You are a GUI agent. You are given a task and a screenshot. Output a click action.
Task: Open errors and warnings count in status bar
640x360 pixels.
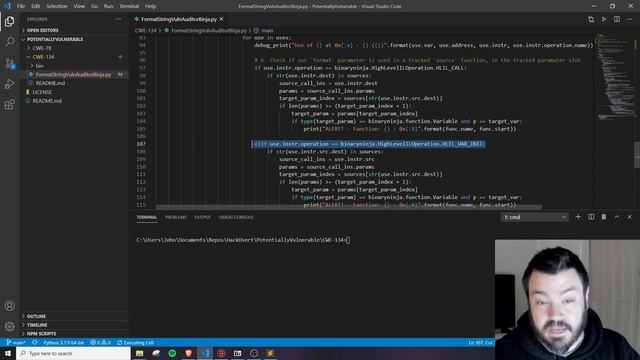[x=101, y=342]
